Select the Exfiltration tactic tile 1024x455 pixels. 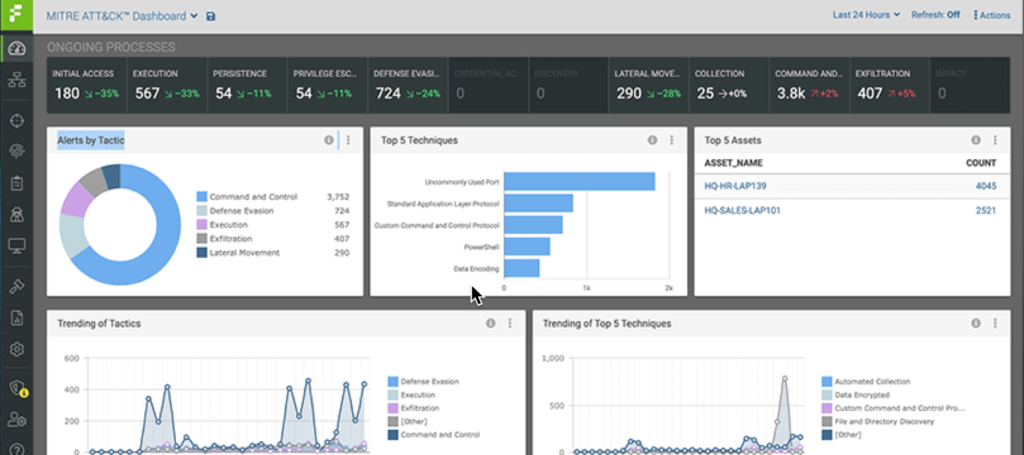(x=889, y=85)
